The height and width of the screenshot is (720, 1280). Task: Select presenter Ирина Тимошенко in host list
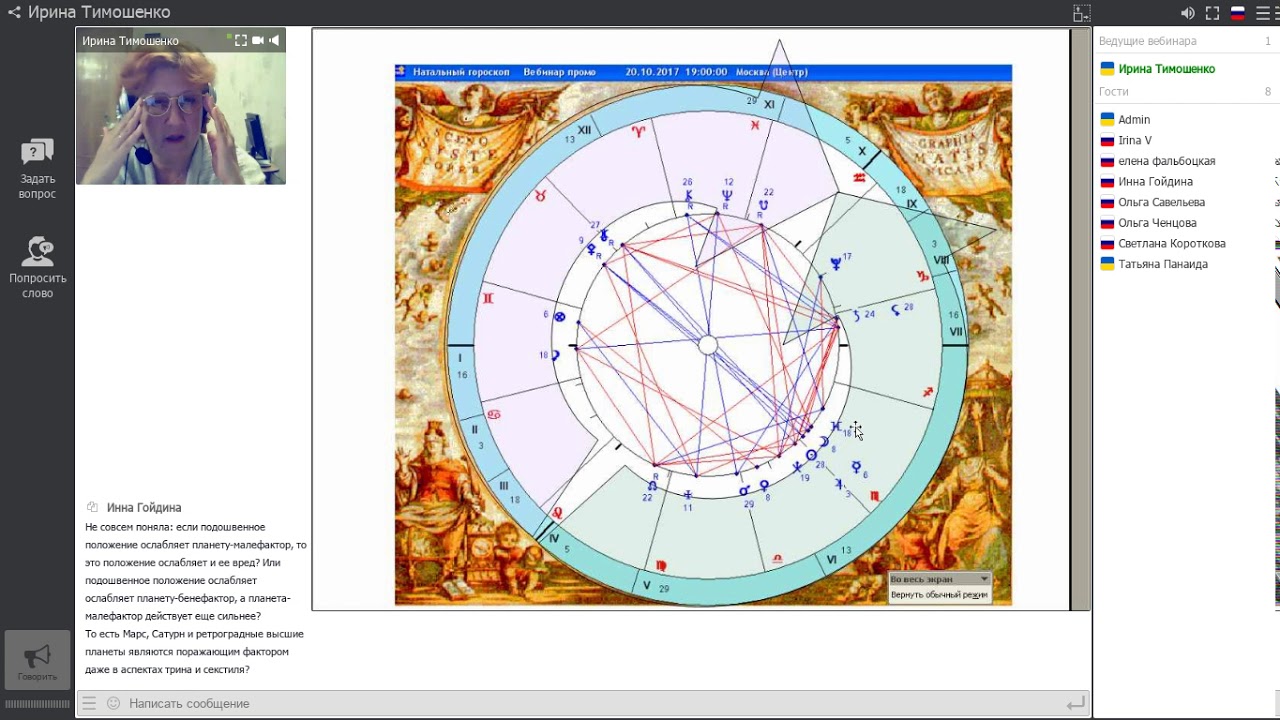click(x=1166, y=69)
